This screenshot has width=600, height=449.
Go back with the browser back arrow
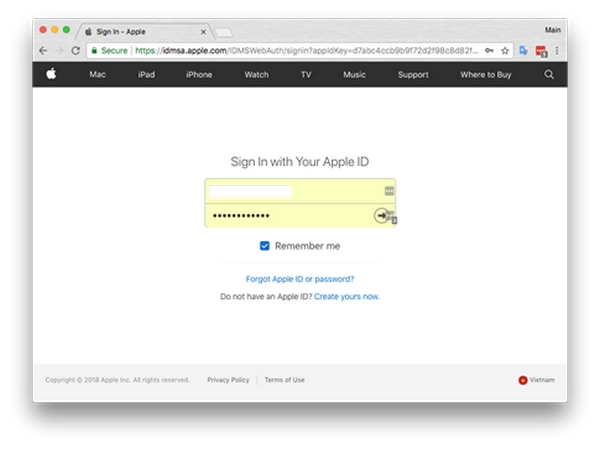43,51
